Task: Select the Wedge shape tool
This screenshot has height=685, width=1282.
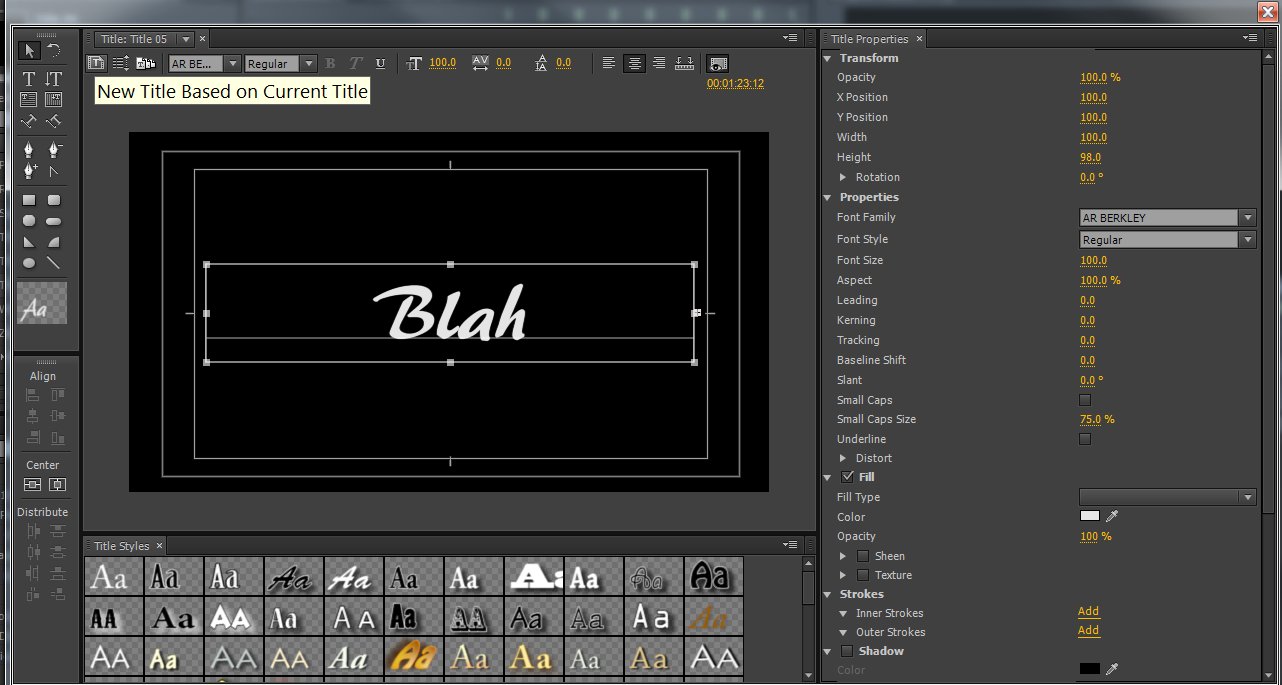Action: pos(29,242)
